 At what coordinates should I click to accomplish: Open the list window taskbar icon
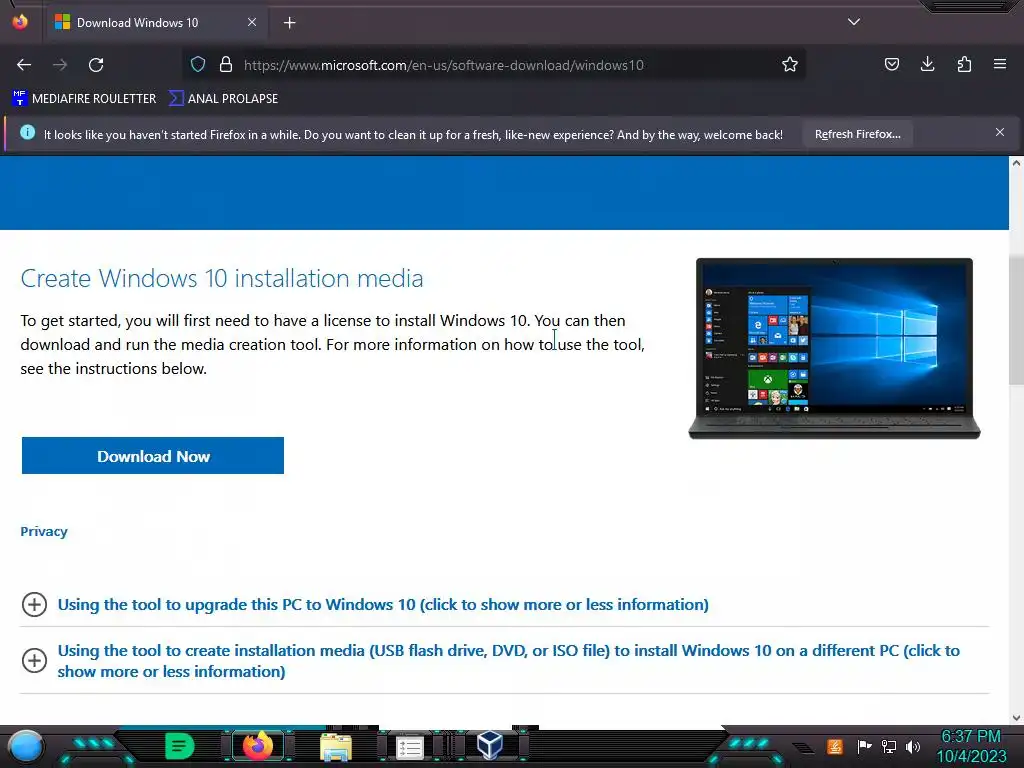coord(410,748)
